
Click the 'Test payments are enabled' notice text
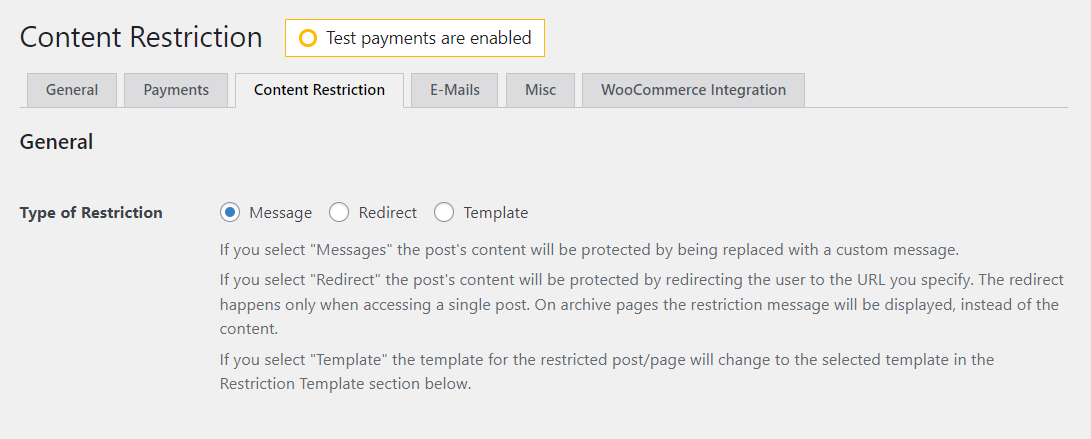coord(429,38)
